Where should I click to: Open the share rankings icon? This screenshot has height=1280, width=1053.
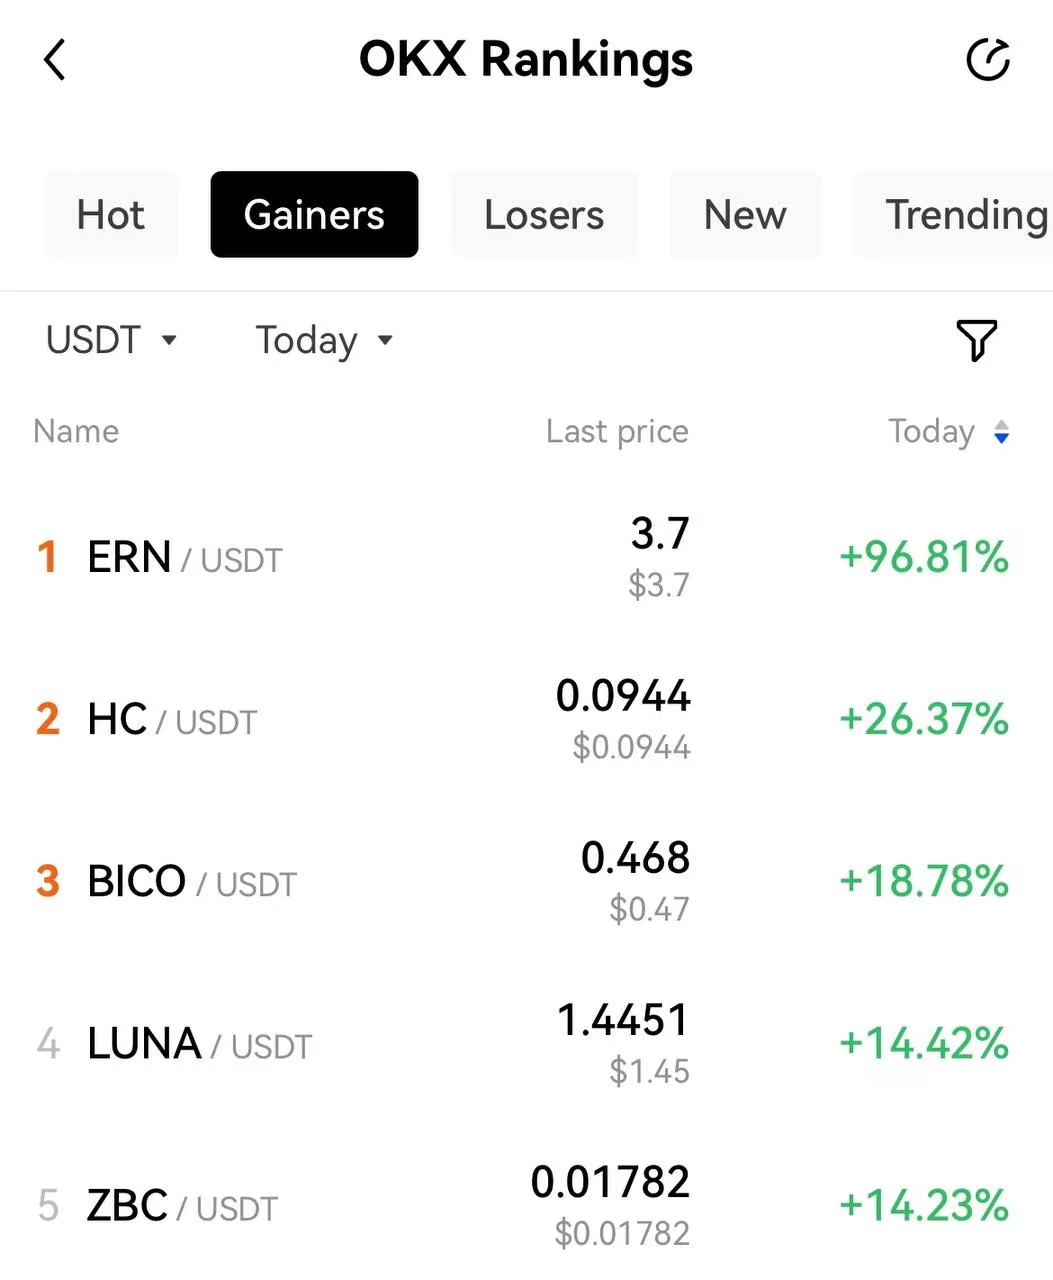pyautogui.click(x=988, y=60)
